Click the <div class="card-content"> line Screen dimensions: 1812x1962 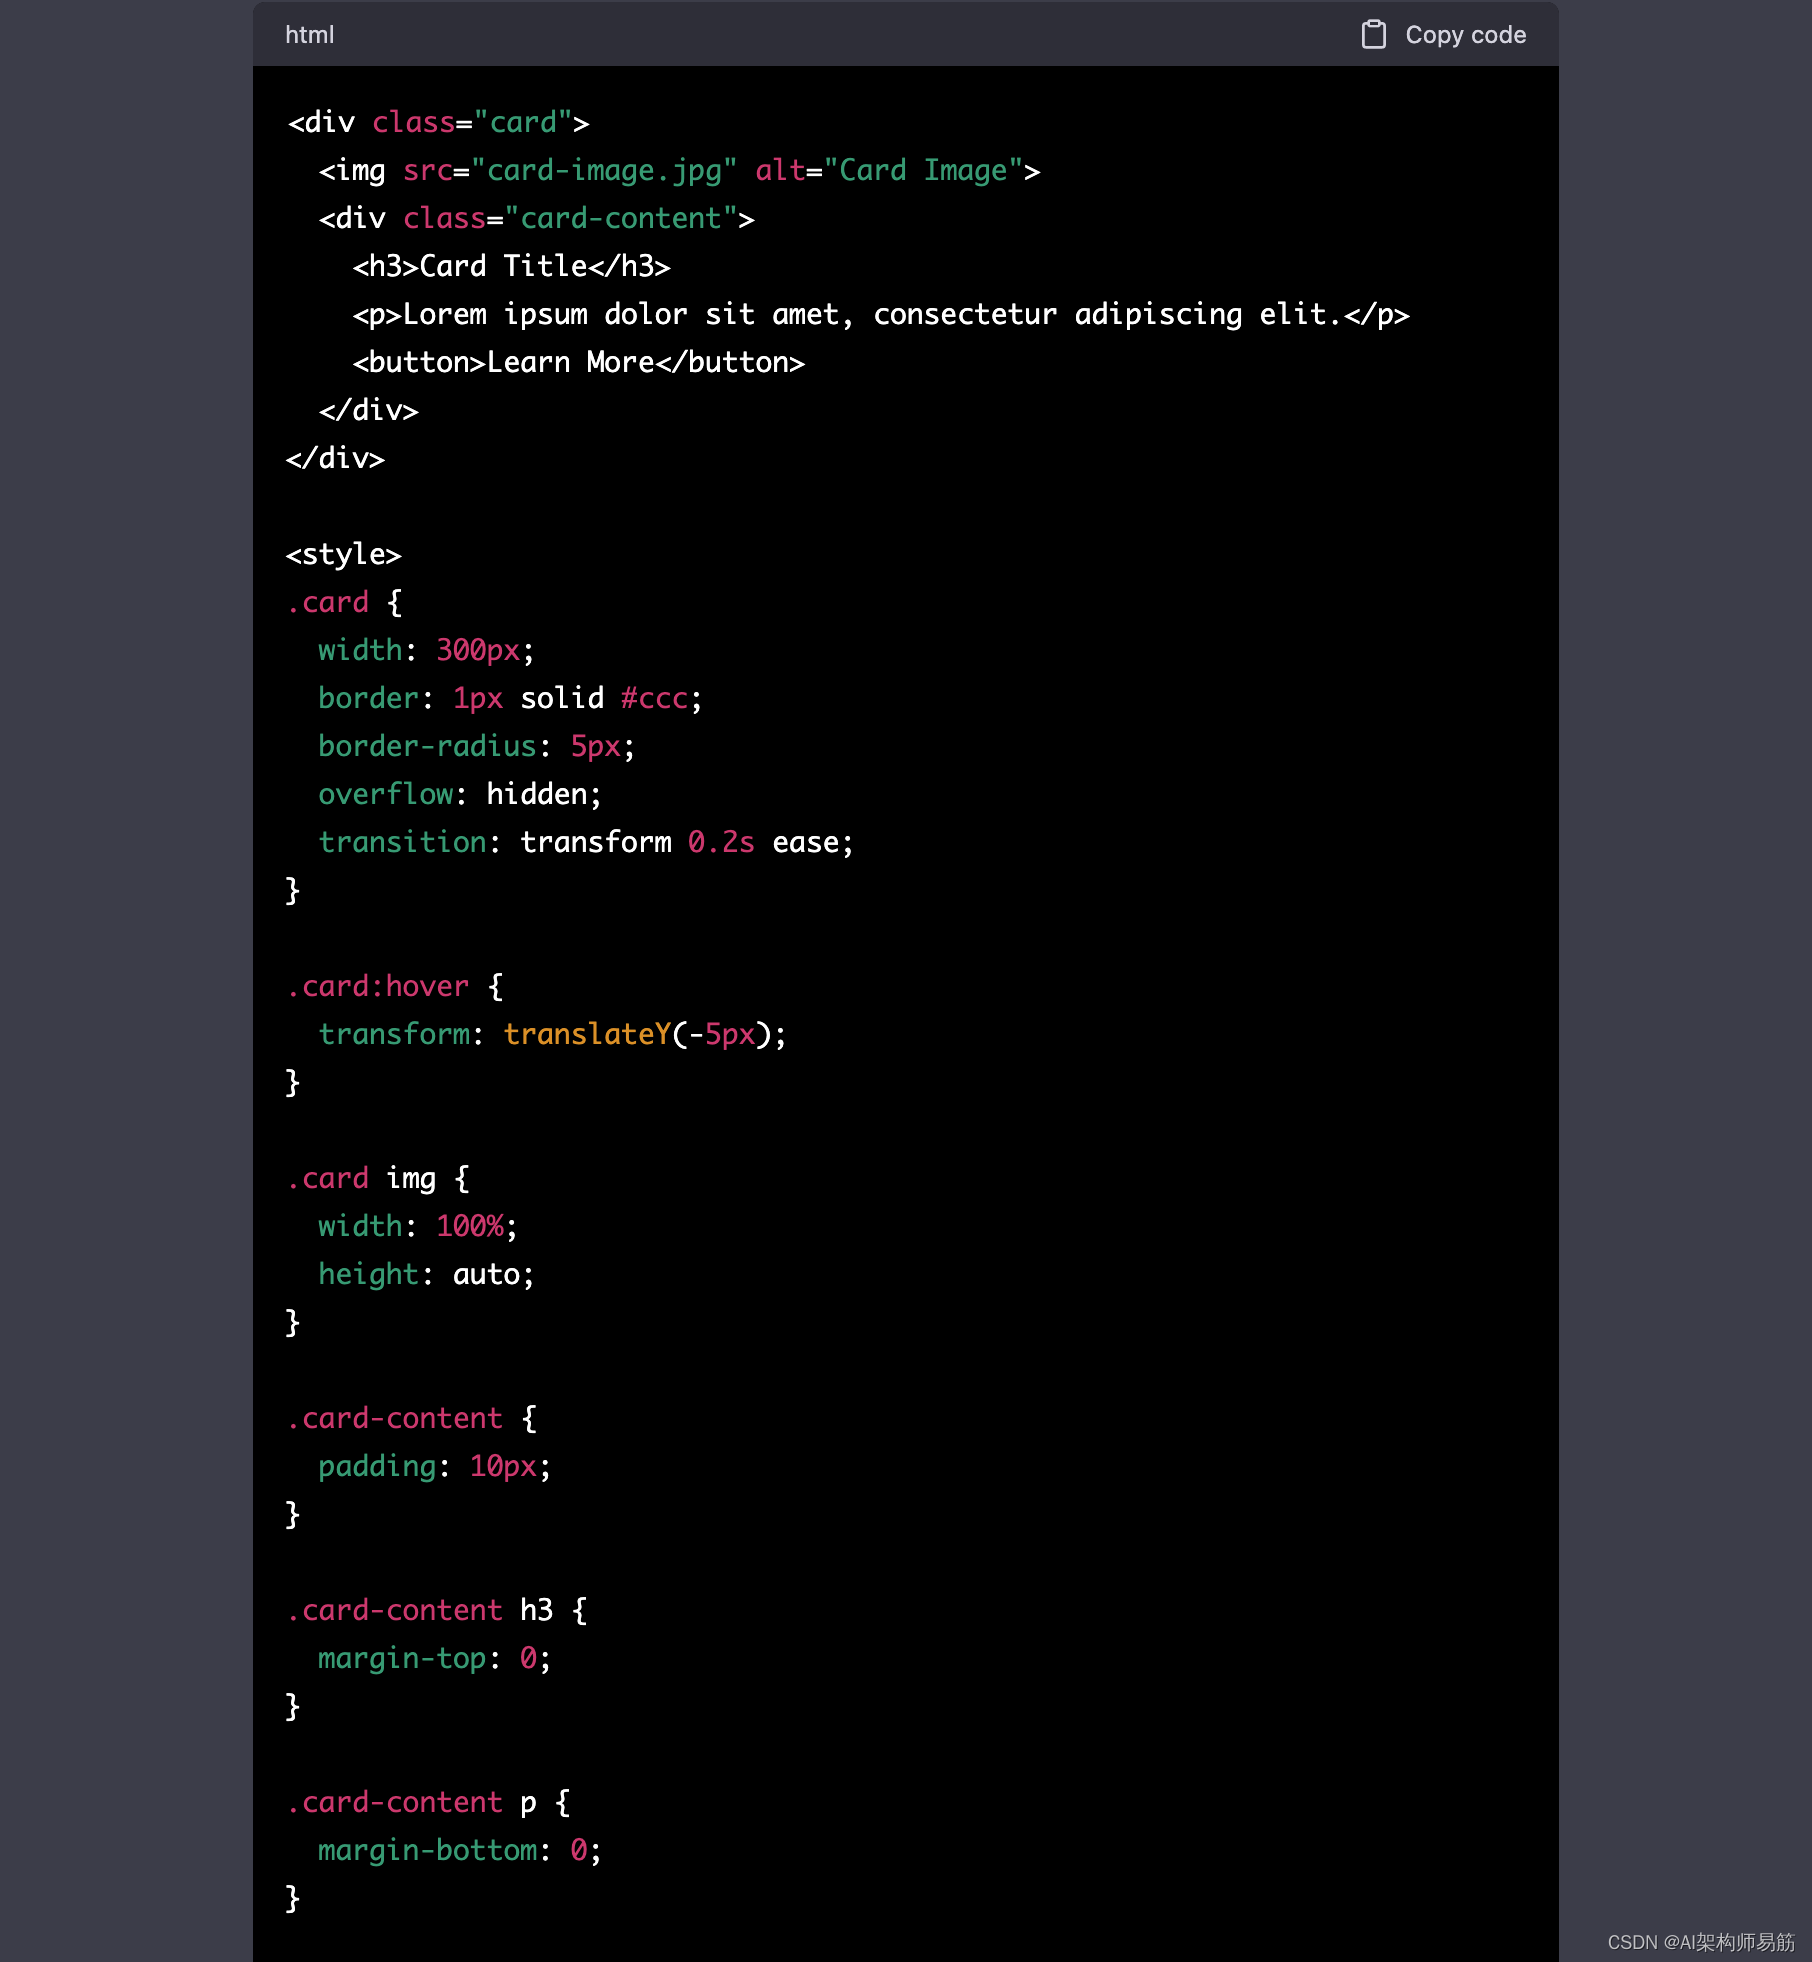click(536, 218)
